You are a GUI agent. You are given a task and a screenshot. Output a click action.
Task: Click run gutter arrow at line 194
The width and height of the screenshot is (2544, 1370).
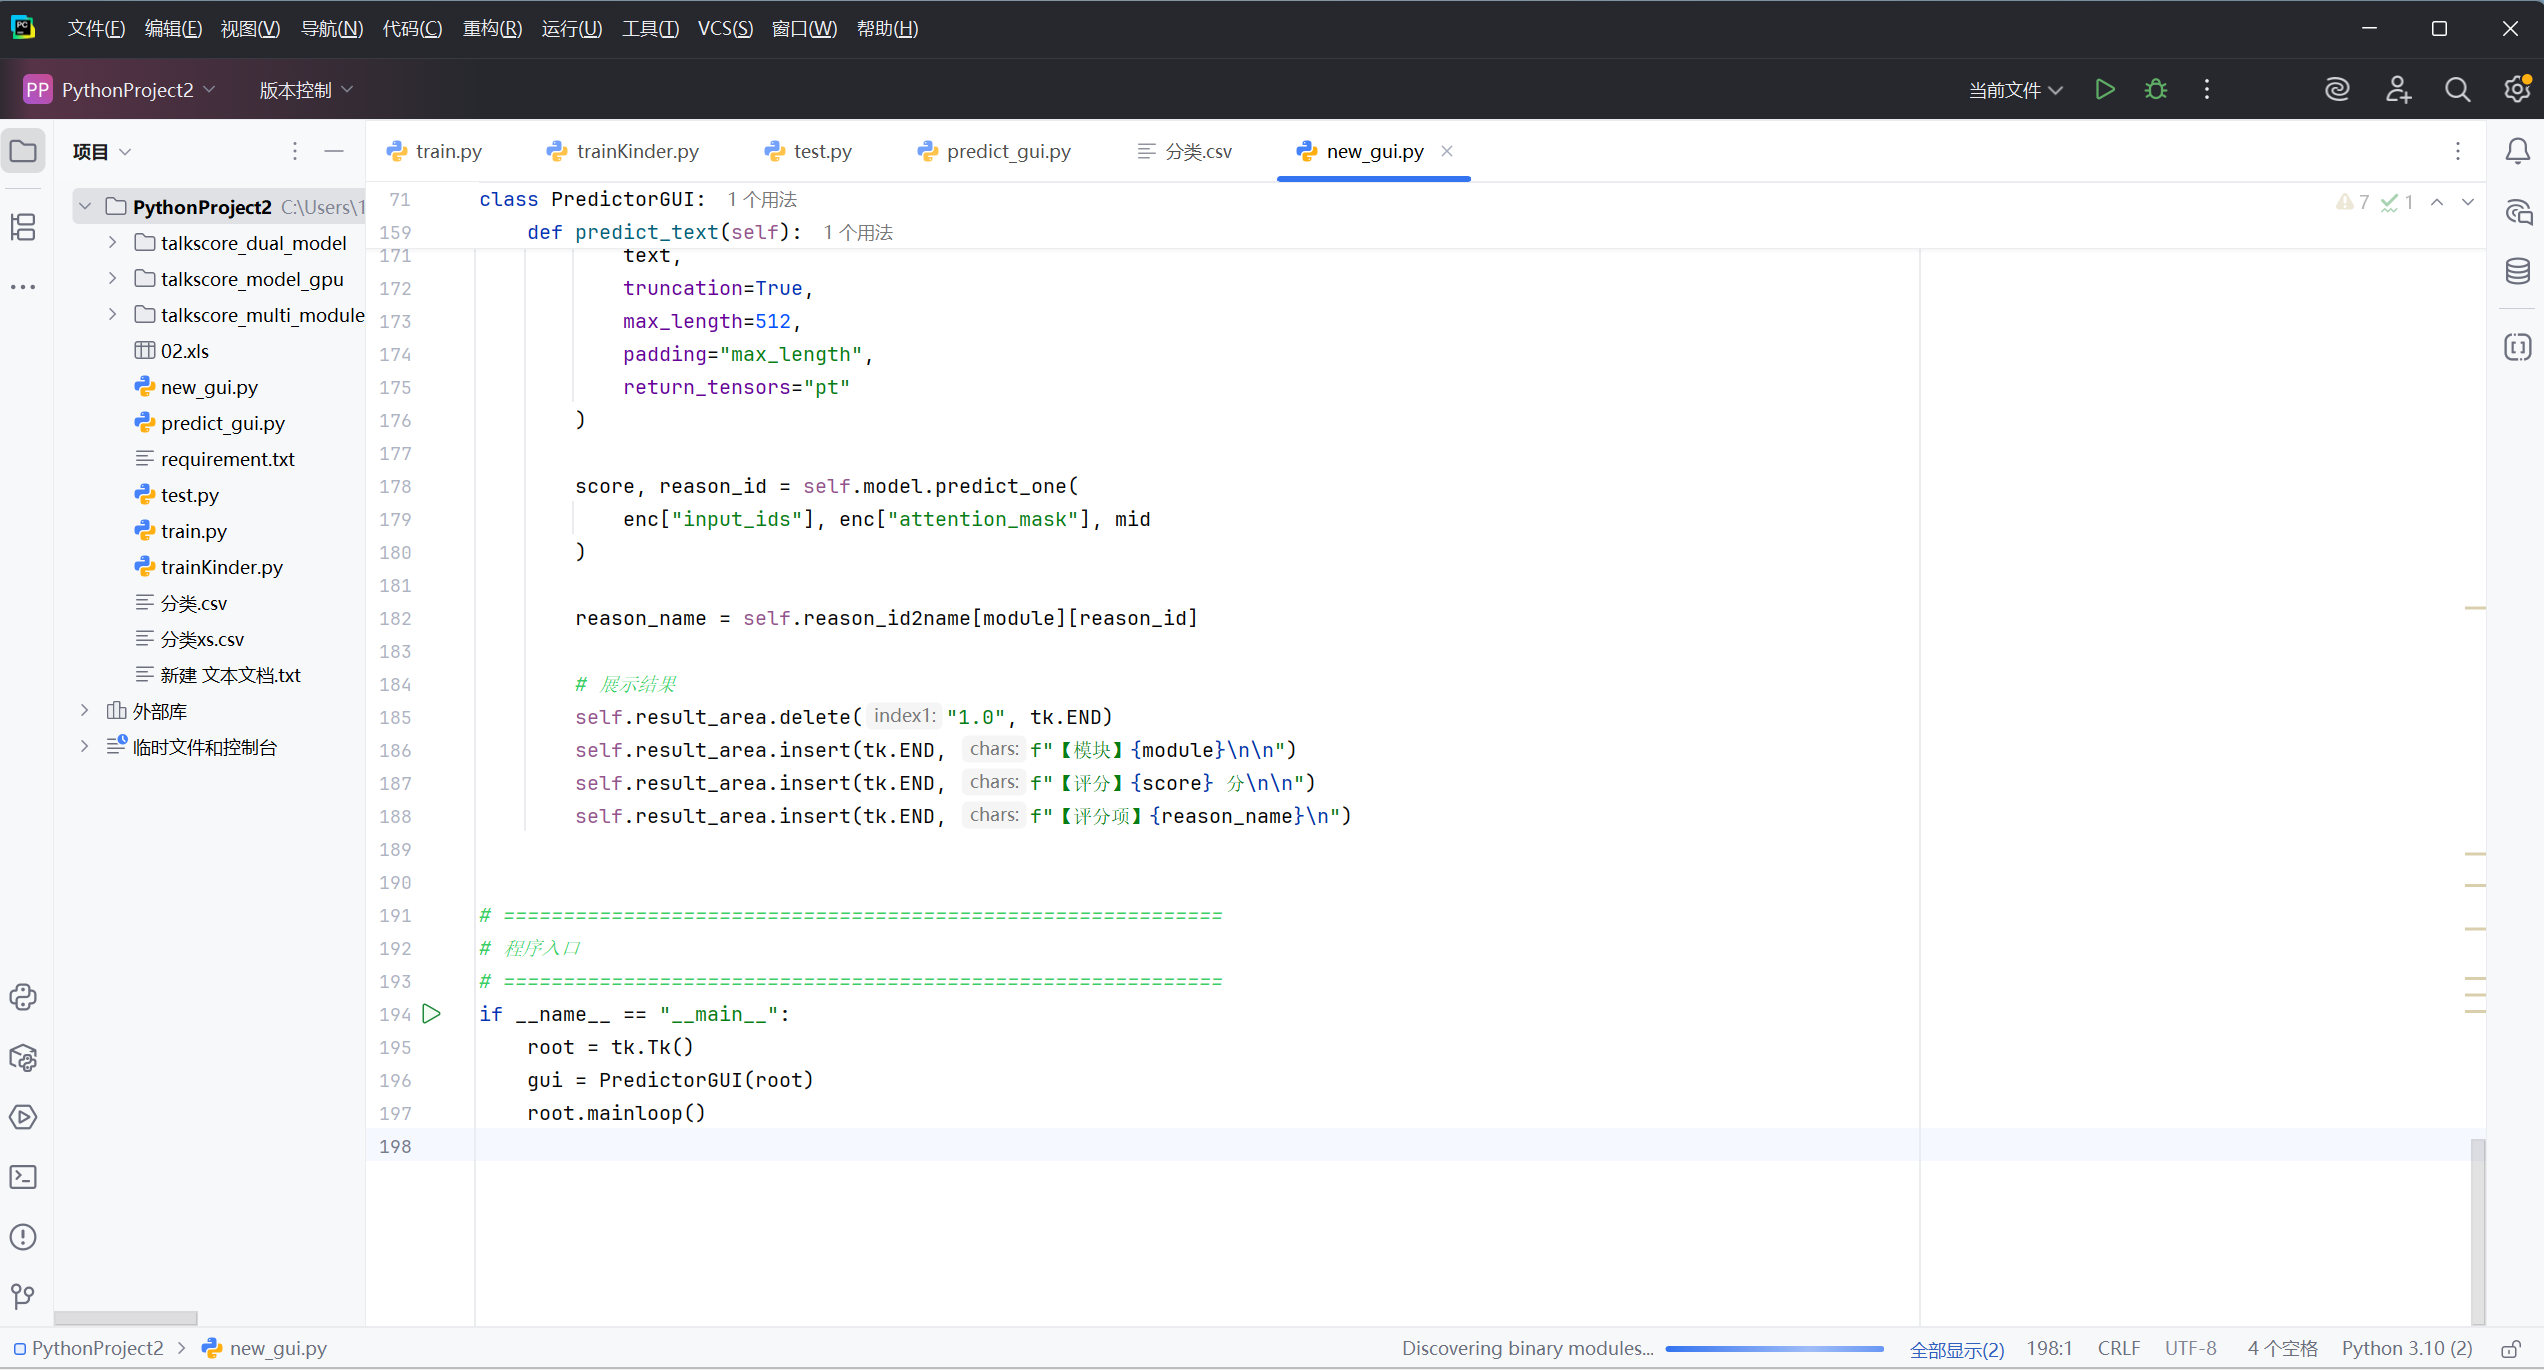pyautogui.click(x=431, y=1014)
